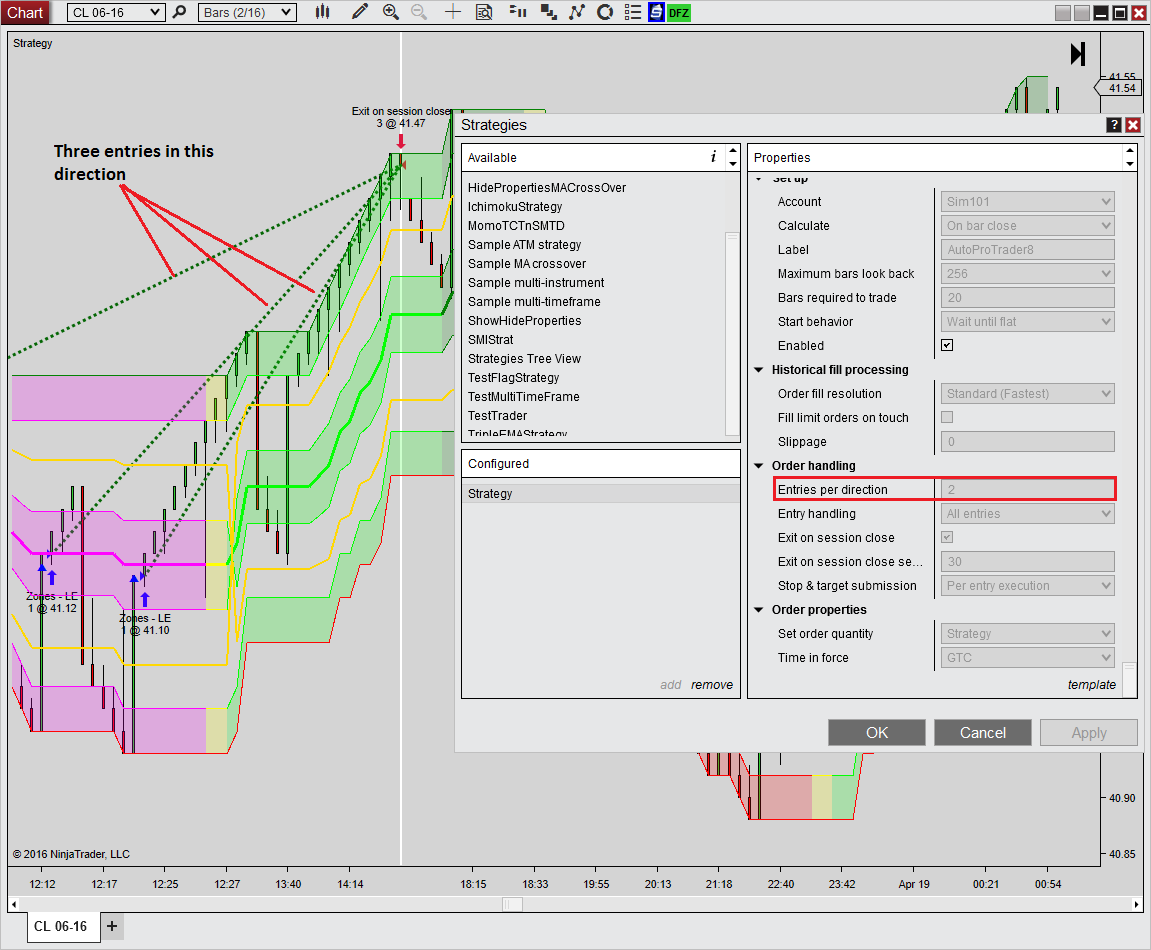Image resolution: width=1151 pixels, height=950 pixels.
Task: Click the green DFZ toolbar button
Action: tap(678, 12)
